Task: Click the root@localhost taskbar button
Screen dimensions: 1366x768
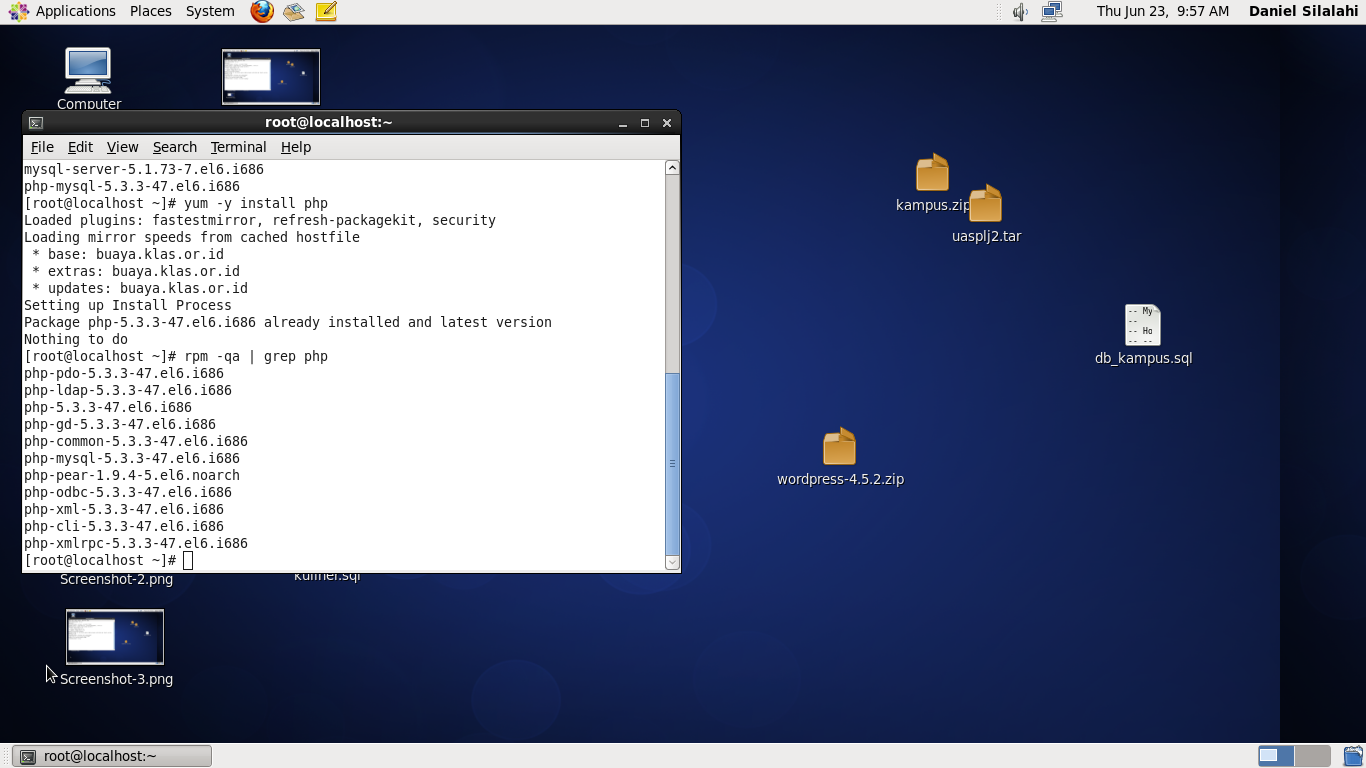Action: pyautogui.click(x=110, y=756)
